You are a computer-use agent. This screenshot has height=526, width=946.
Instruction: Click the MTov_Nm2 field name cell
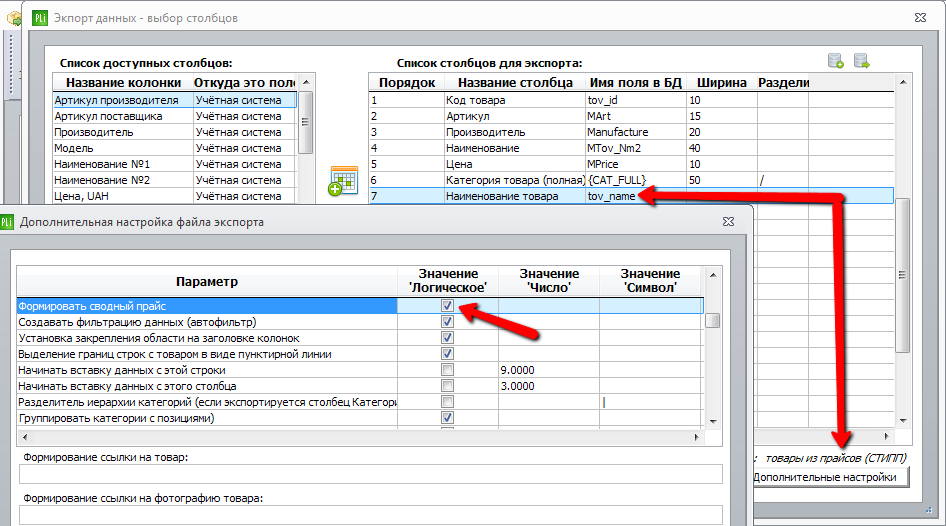tap(636, 148)
